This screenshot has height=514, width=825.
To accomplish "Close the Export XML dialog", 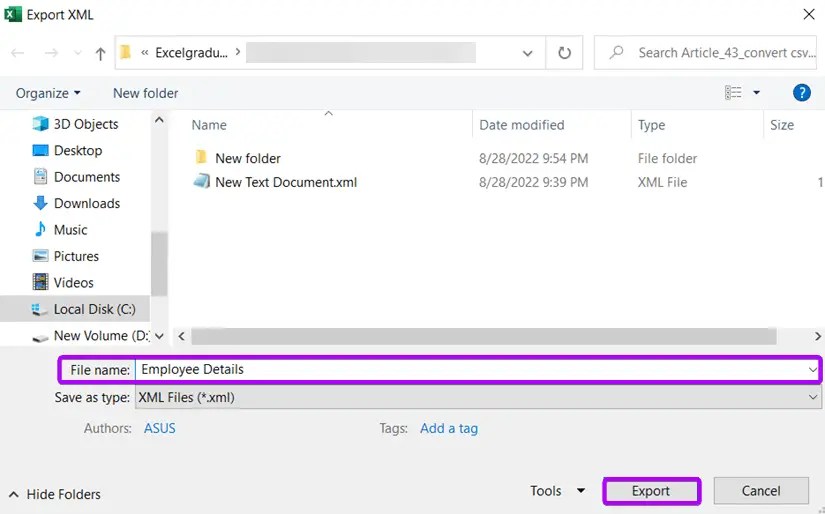I will (x=809, y=14).
